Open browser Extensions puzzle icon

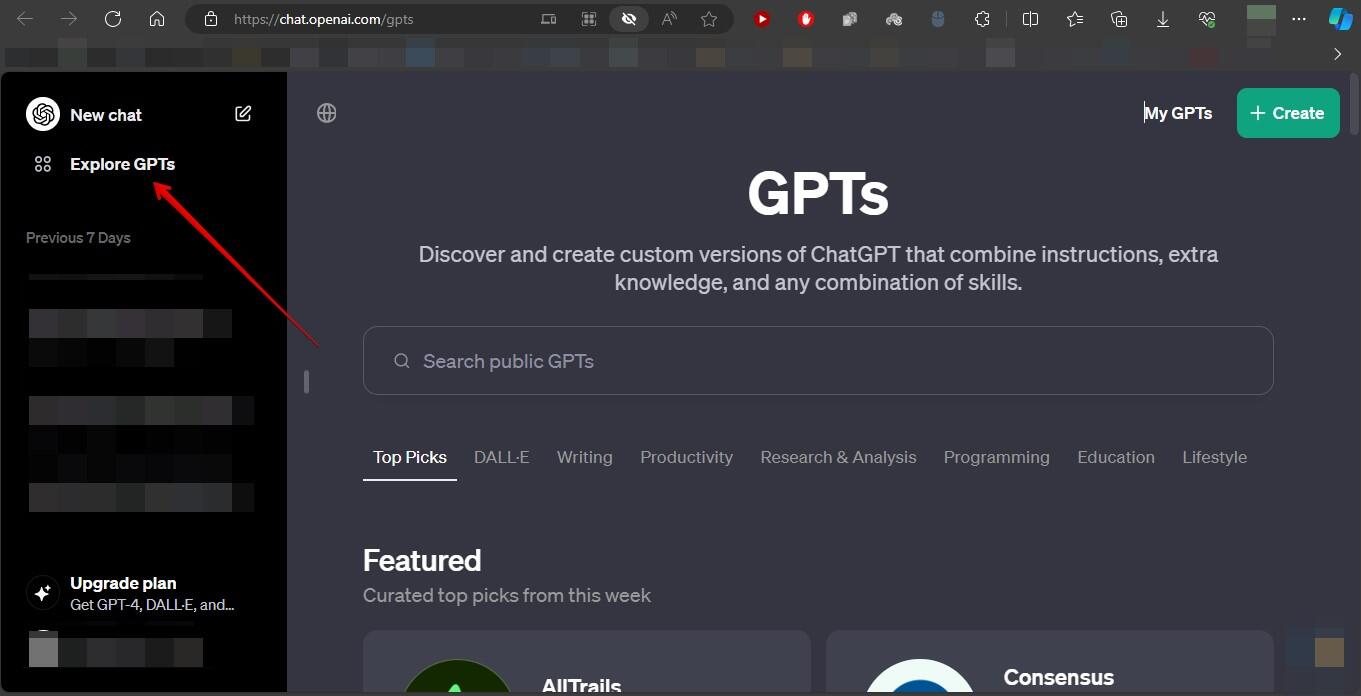tap(982, 19)
